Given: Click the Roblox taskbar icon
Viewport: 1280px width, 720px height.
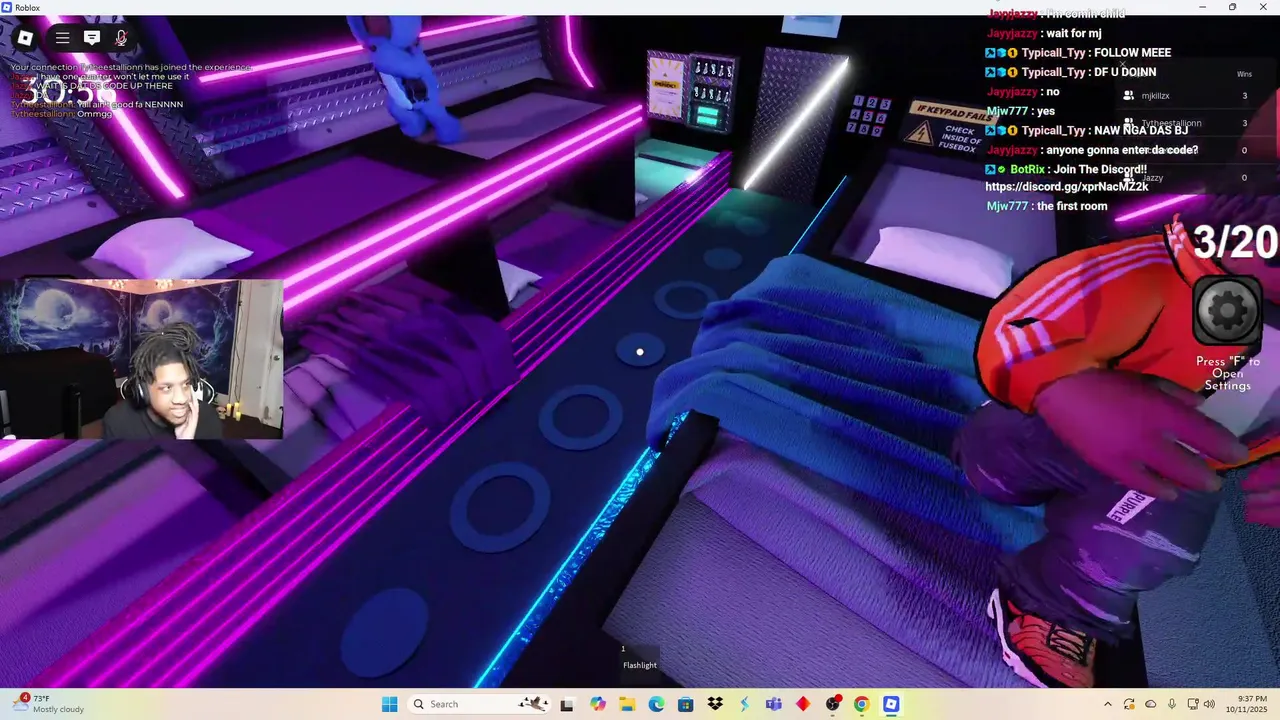Looking at the screenshot, I should click(x=891, y=704).
